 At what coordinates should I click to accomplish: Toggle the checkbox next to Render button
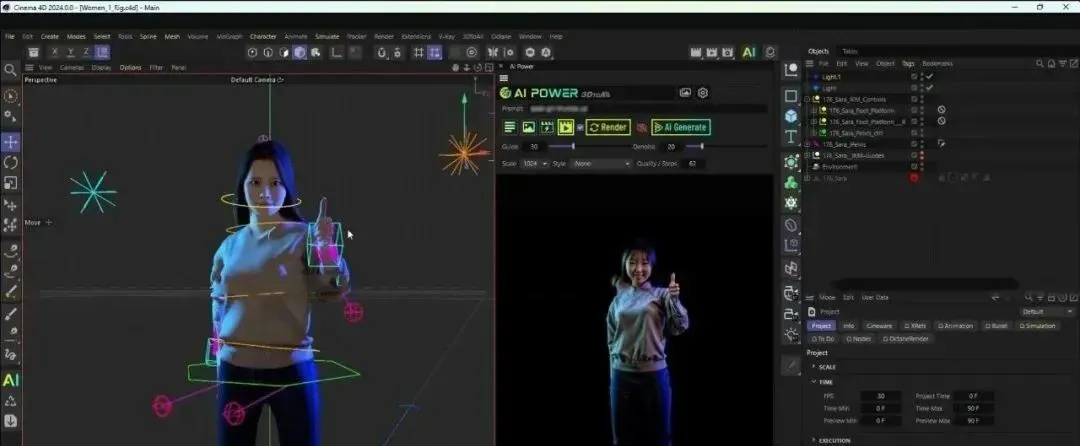pyautogui.click(x=580, y=127)
